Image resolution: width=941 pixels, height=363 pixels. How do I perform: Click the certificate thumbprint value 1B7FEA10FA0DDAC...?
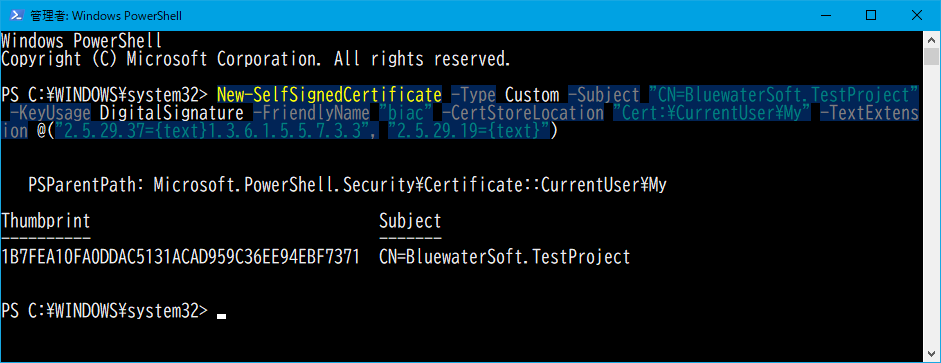click(181, 257)
